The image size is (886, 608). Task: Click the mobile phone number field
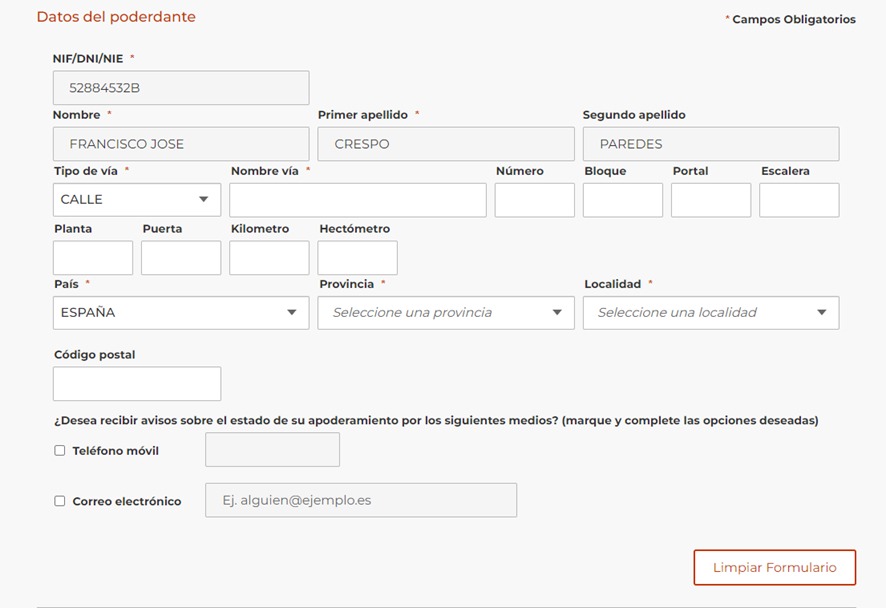point(272,450)
